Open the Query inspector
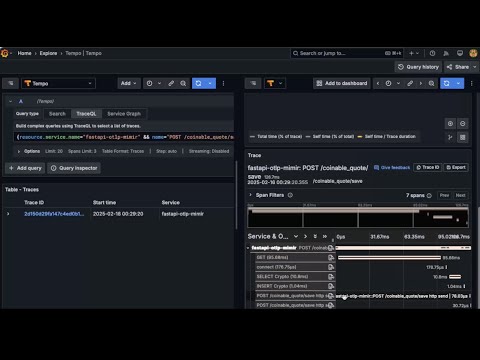Screen dimensions: 480x360 point(74,168)
